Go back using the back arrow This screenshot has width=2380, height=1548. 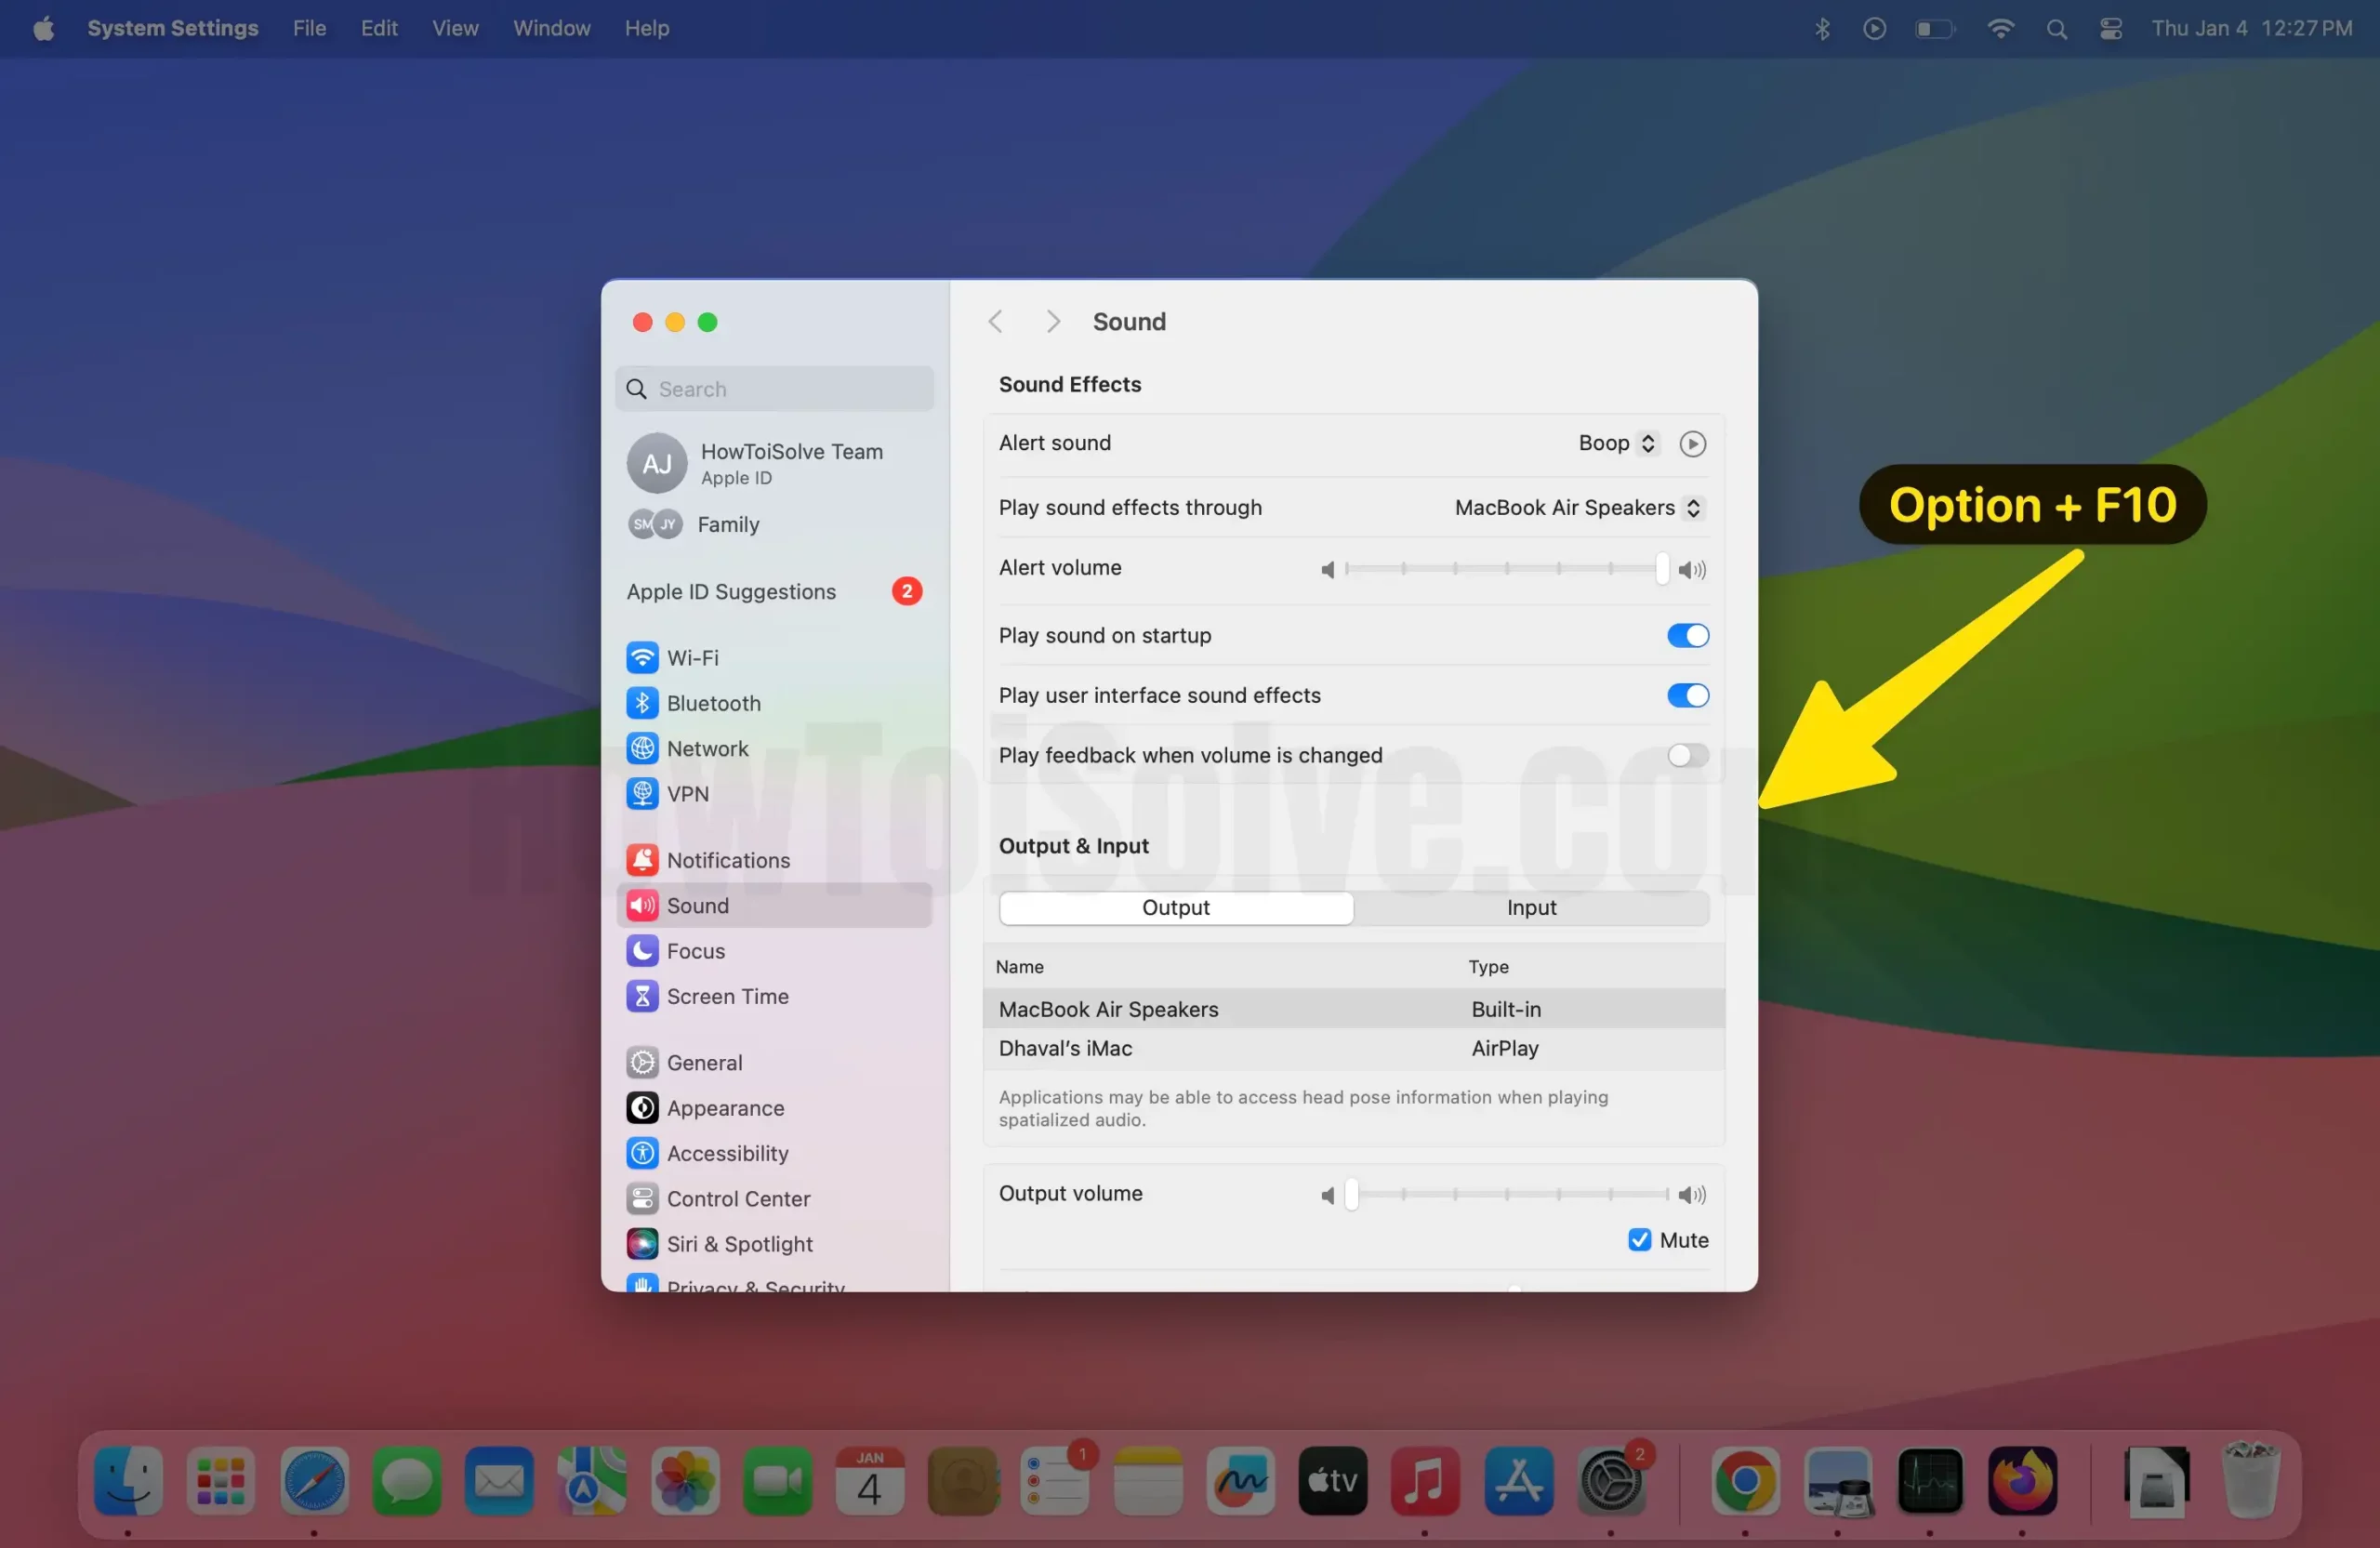996,321
